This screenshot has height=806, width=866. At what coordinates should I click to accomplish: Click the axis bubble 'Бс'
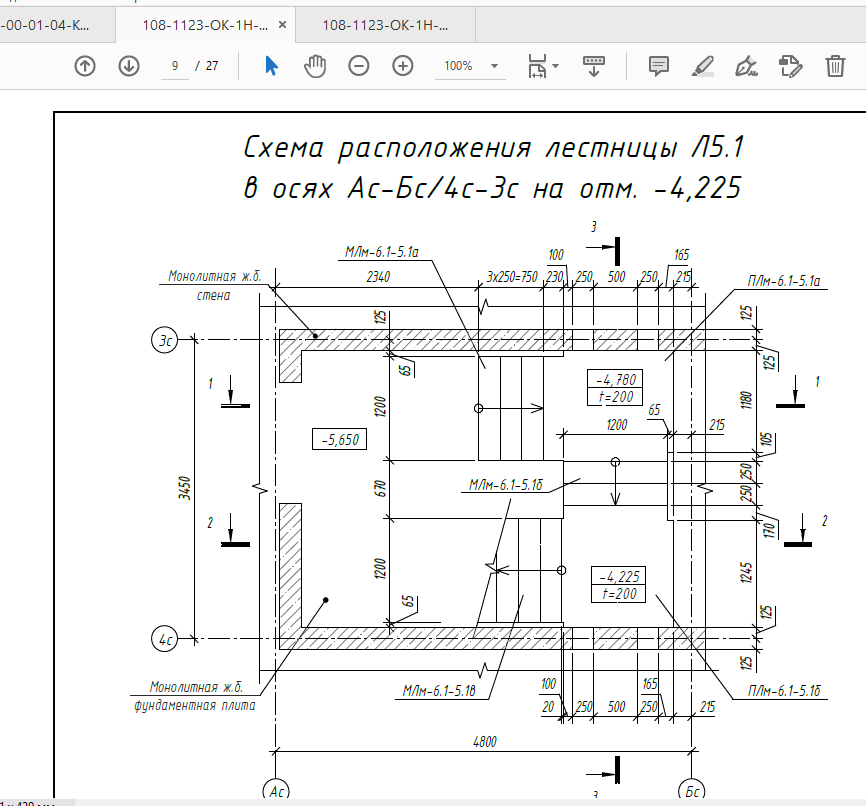click(691, 791)
